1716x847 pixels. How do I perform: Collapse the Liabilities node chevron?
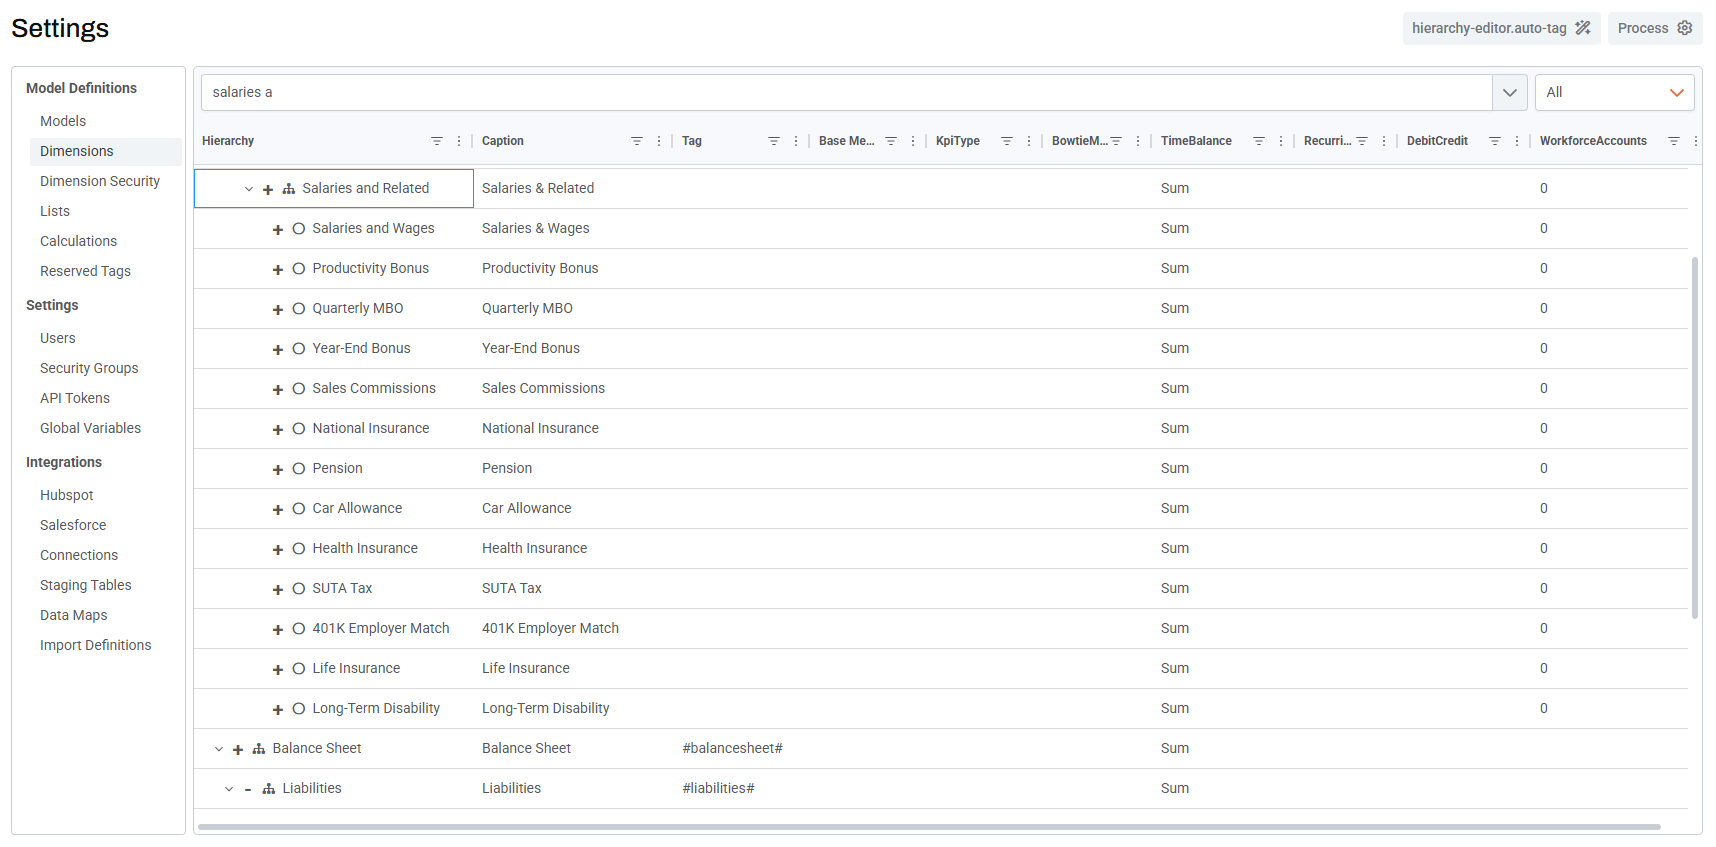point(229,789)
